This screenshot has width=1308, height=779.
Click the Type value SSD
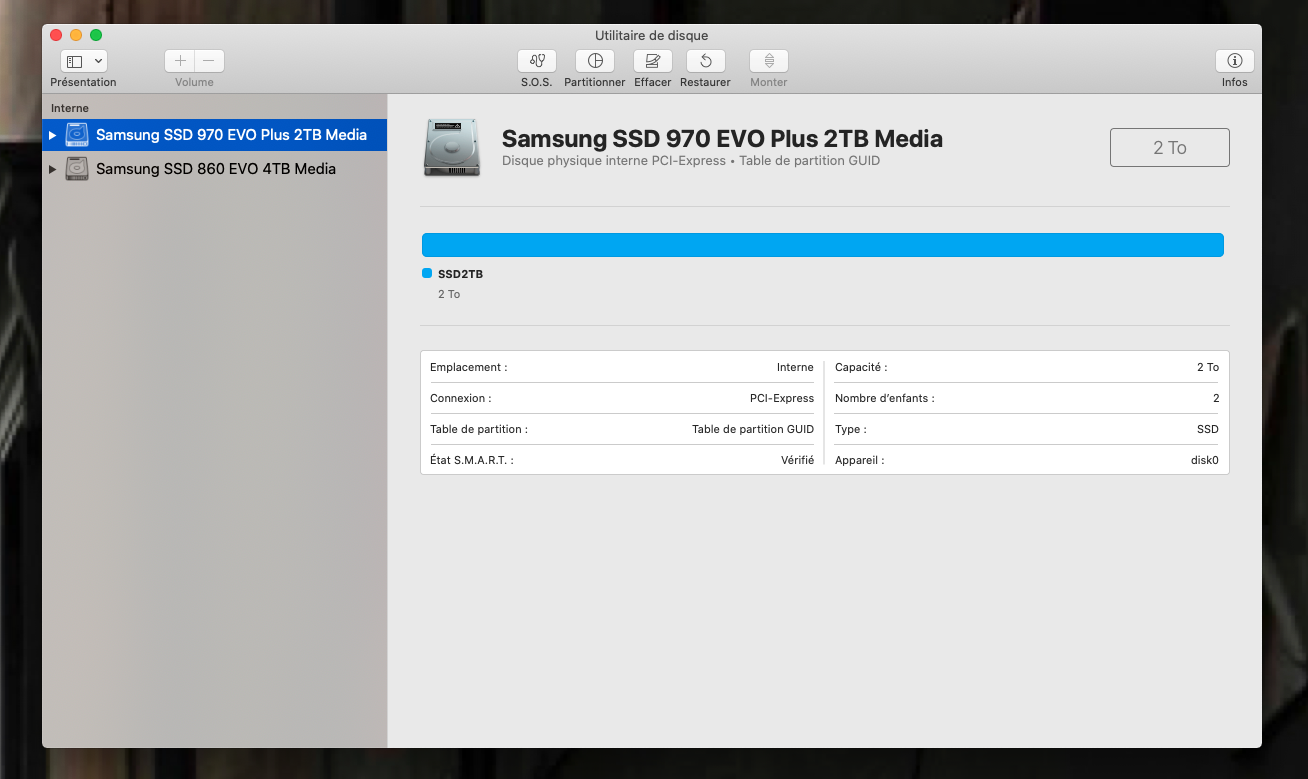click(1208, 429)
